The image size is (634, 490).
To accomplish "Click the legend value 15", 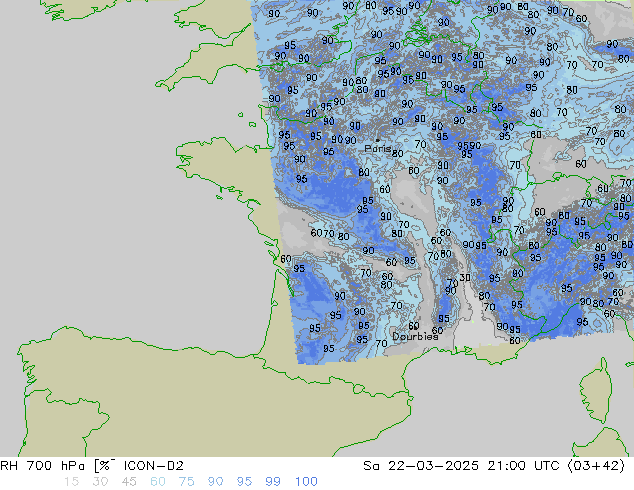I will (x=71, y=482).
